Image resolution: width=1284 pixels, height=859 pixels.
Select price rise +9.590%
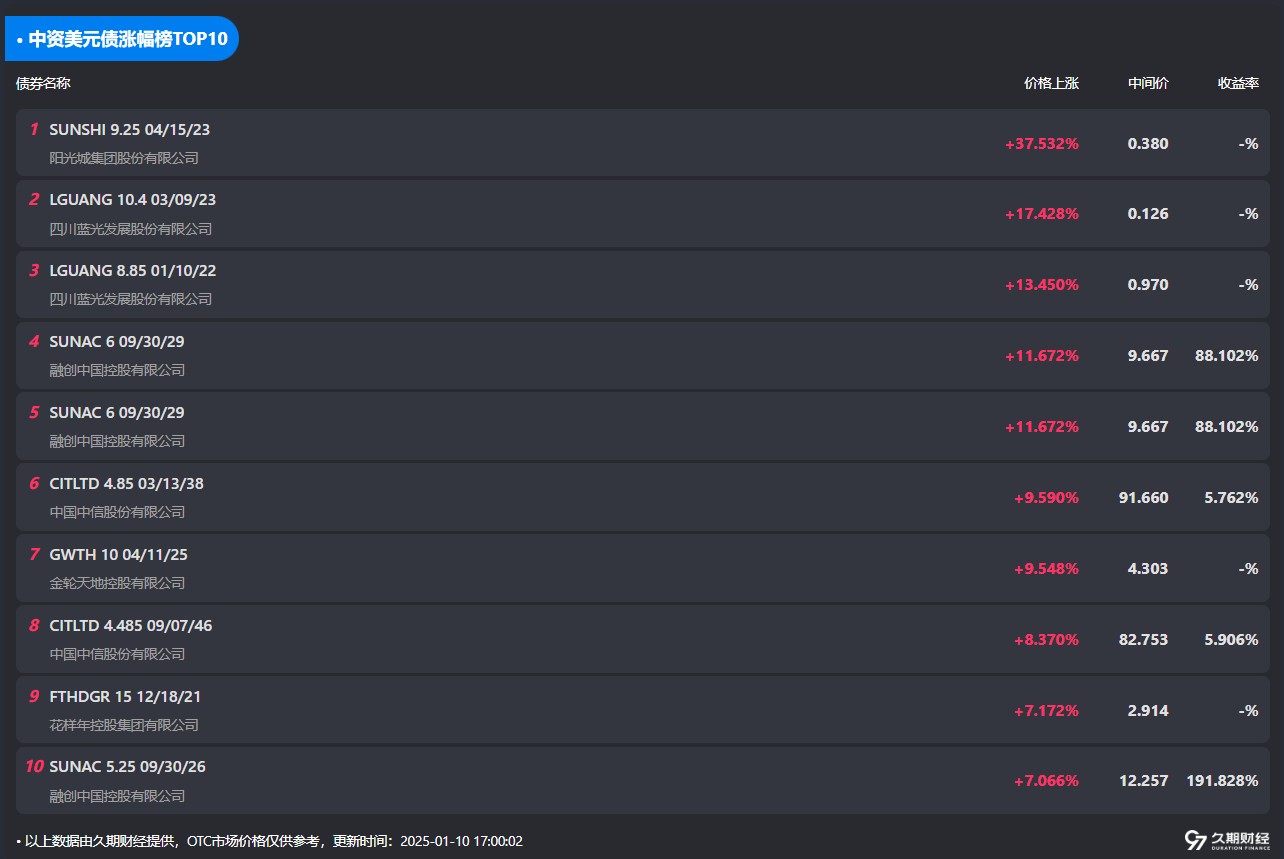(1046, 497)
